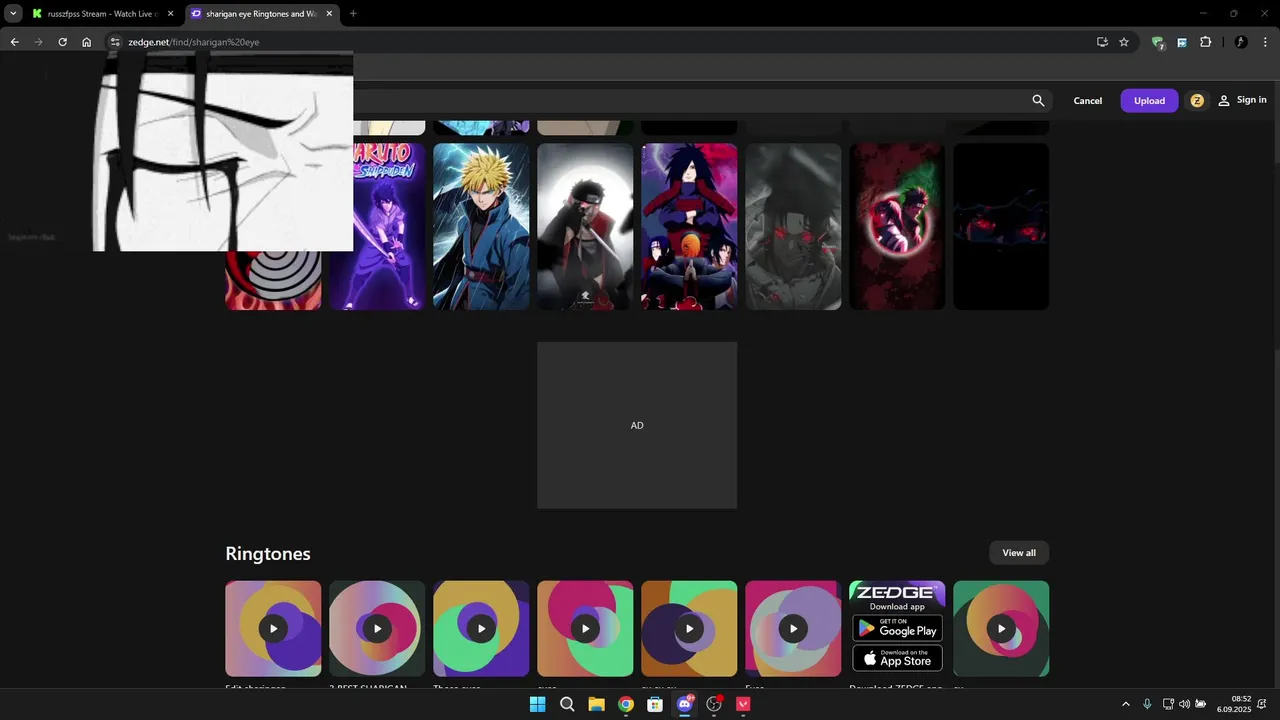The image size is (1280, 720).
Task: Click the Cancel search button
Action: [x=1088, y=101]
